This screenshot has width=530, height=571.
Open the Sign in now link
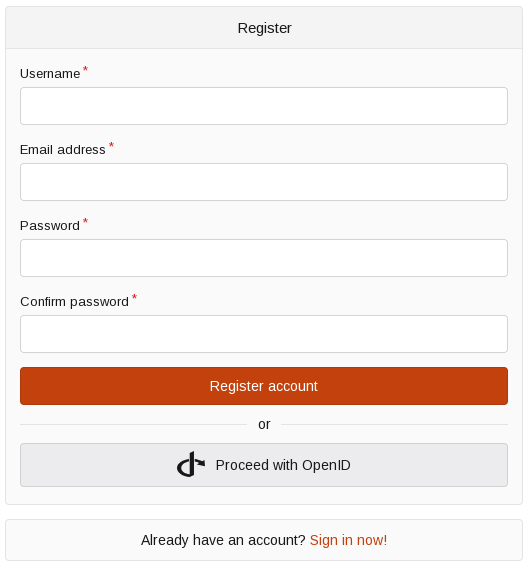[x=348, y=540]
